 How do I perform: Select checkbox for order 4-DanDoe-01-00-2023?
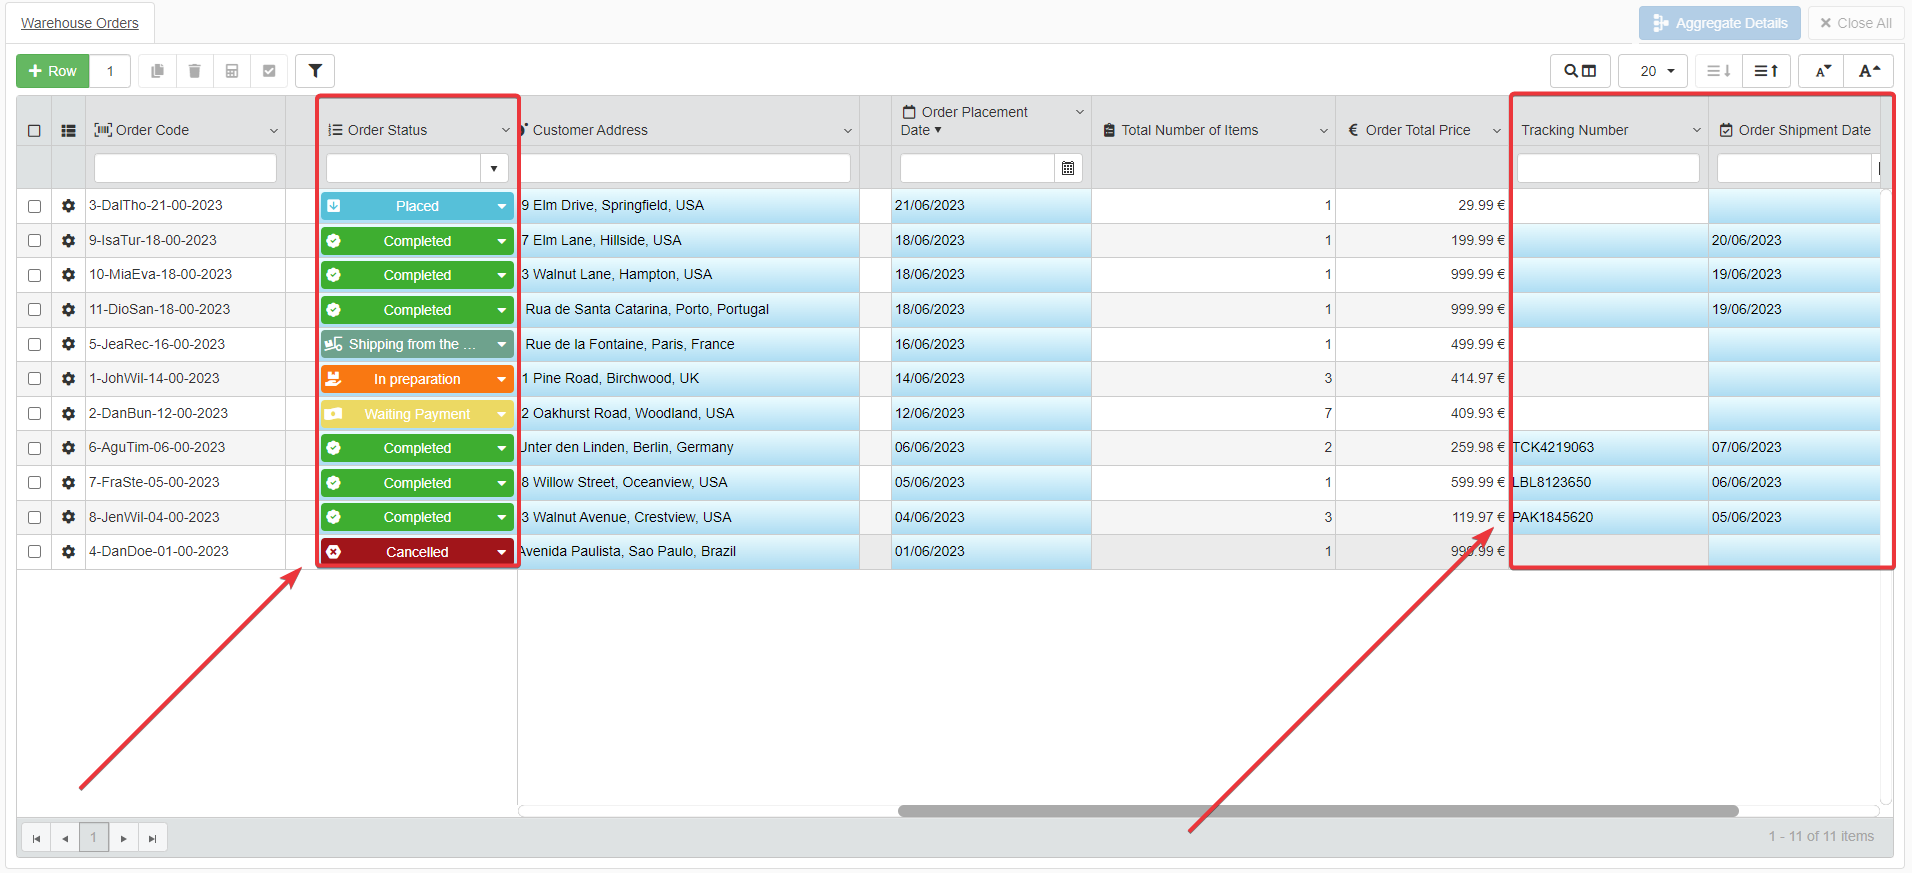tap(35, 552)
